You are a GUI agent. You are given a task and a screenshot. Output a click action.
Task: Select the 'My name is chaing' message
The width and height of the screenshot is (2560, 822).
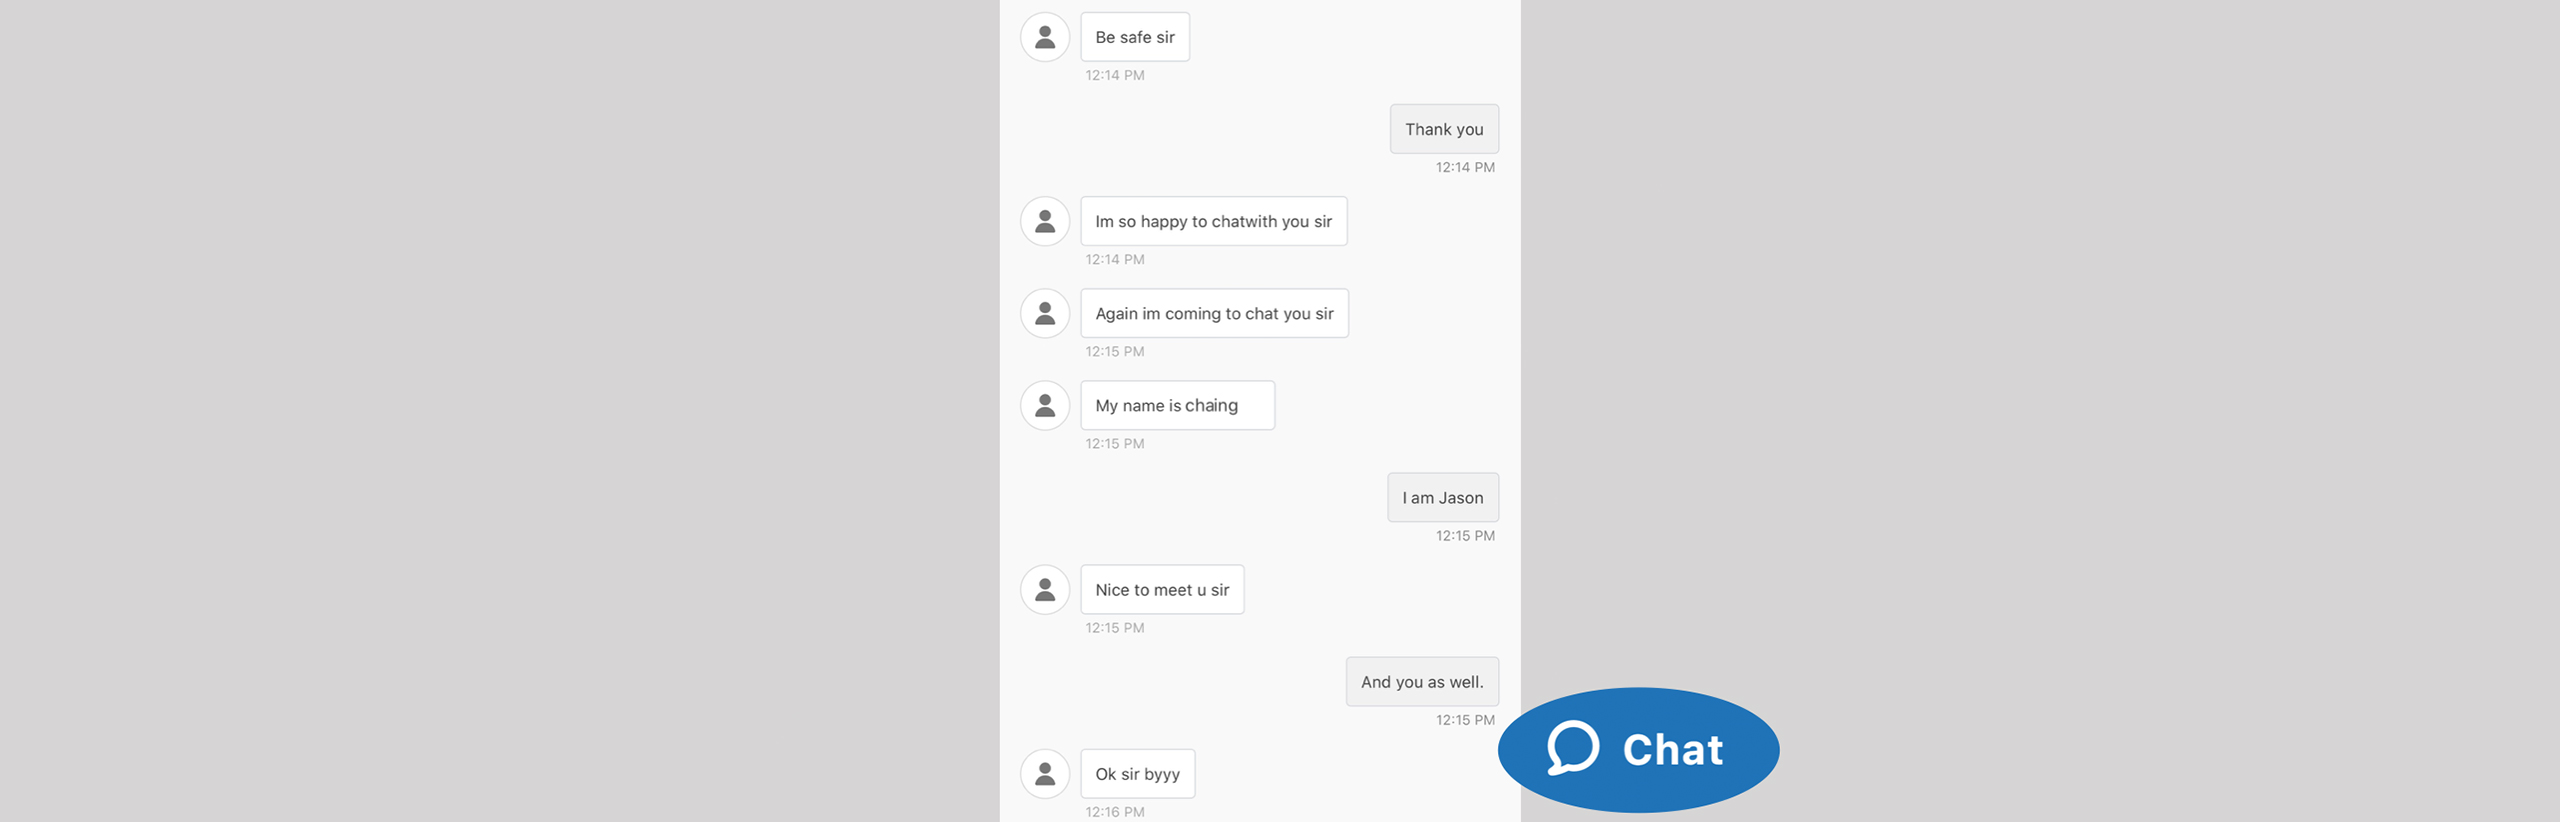(1178, 405)
